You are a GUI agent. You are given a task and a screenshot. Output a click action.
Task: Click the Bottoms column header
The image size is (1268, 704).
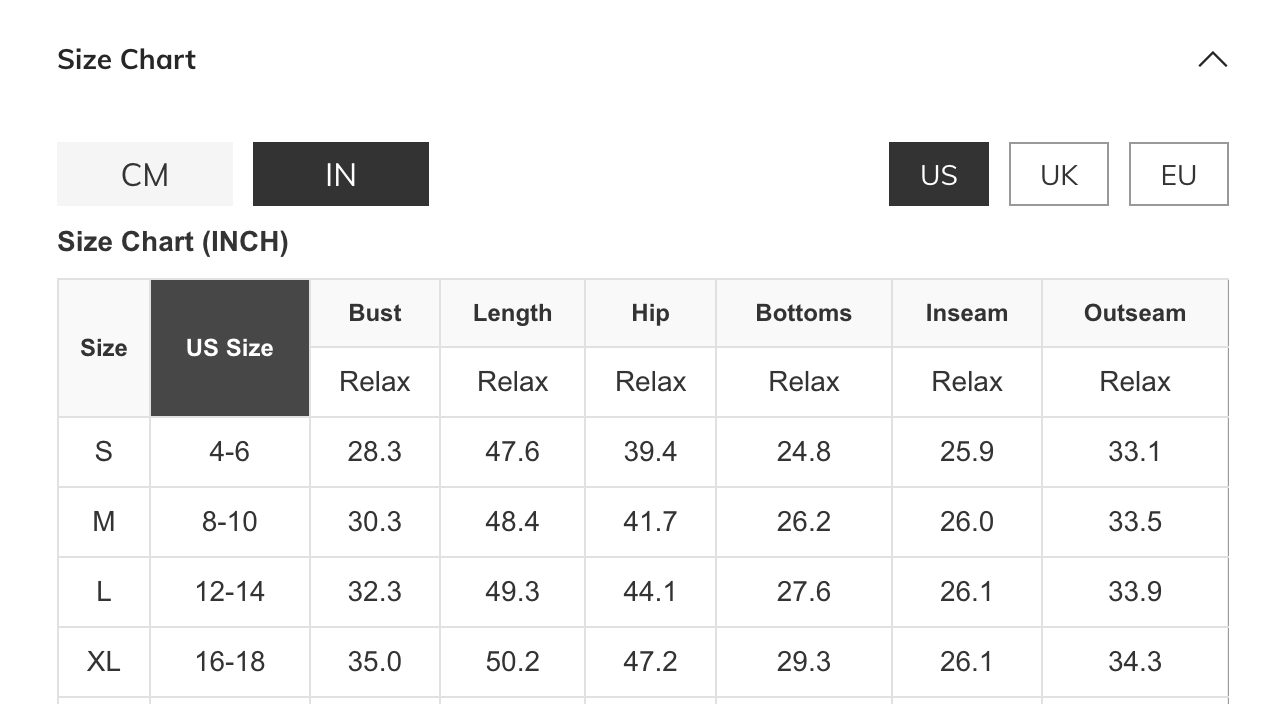(803, 313)
